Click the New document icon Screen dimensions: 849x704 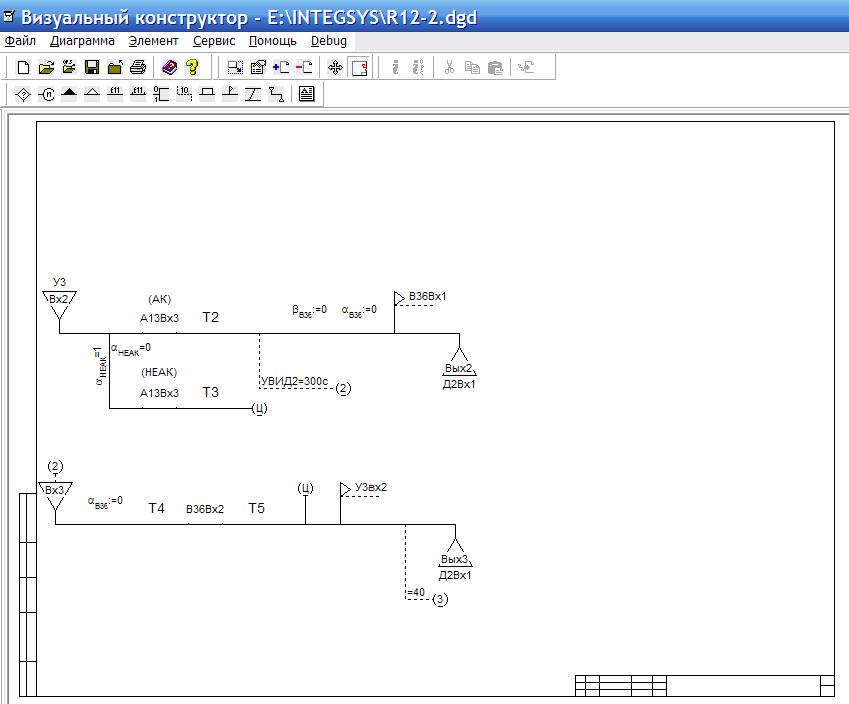tap(23, 68)
